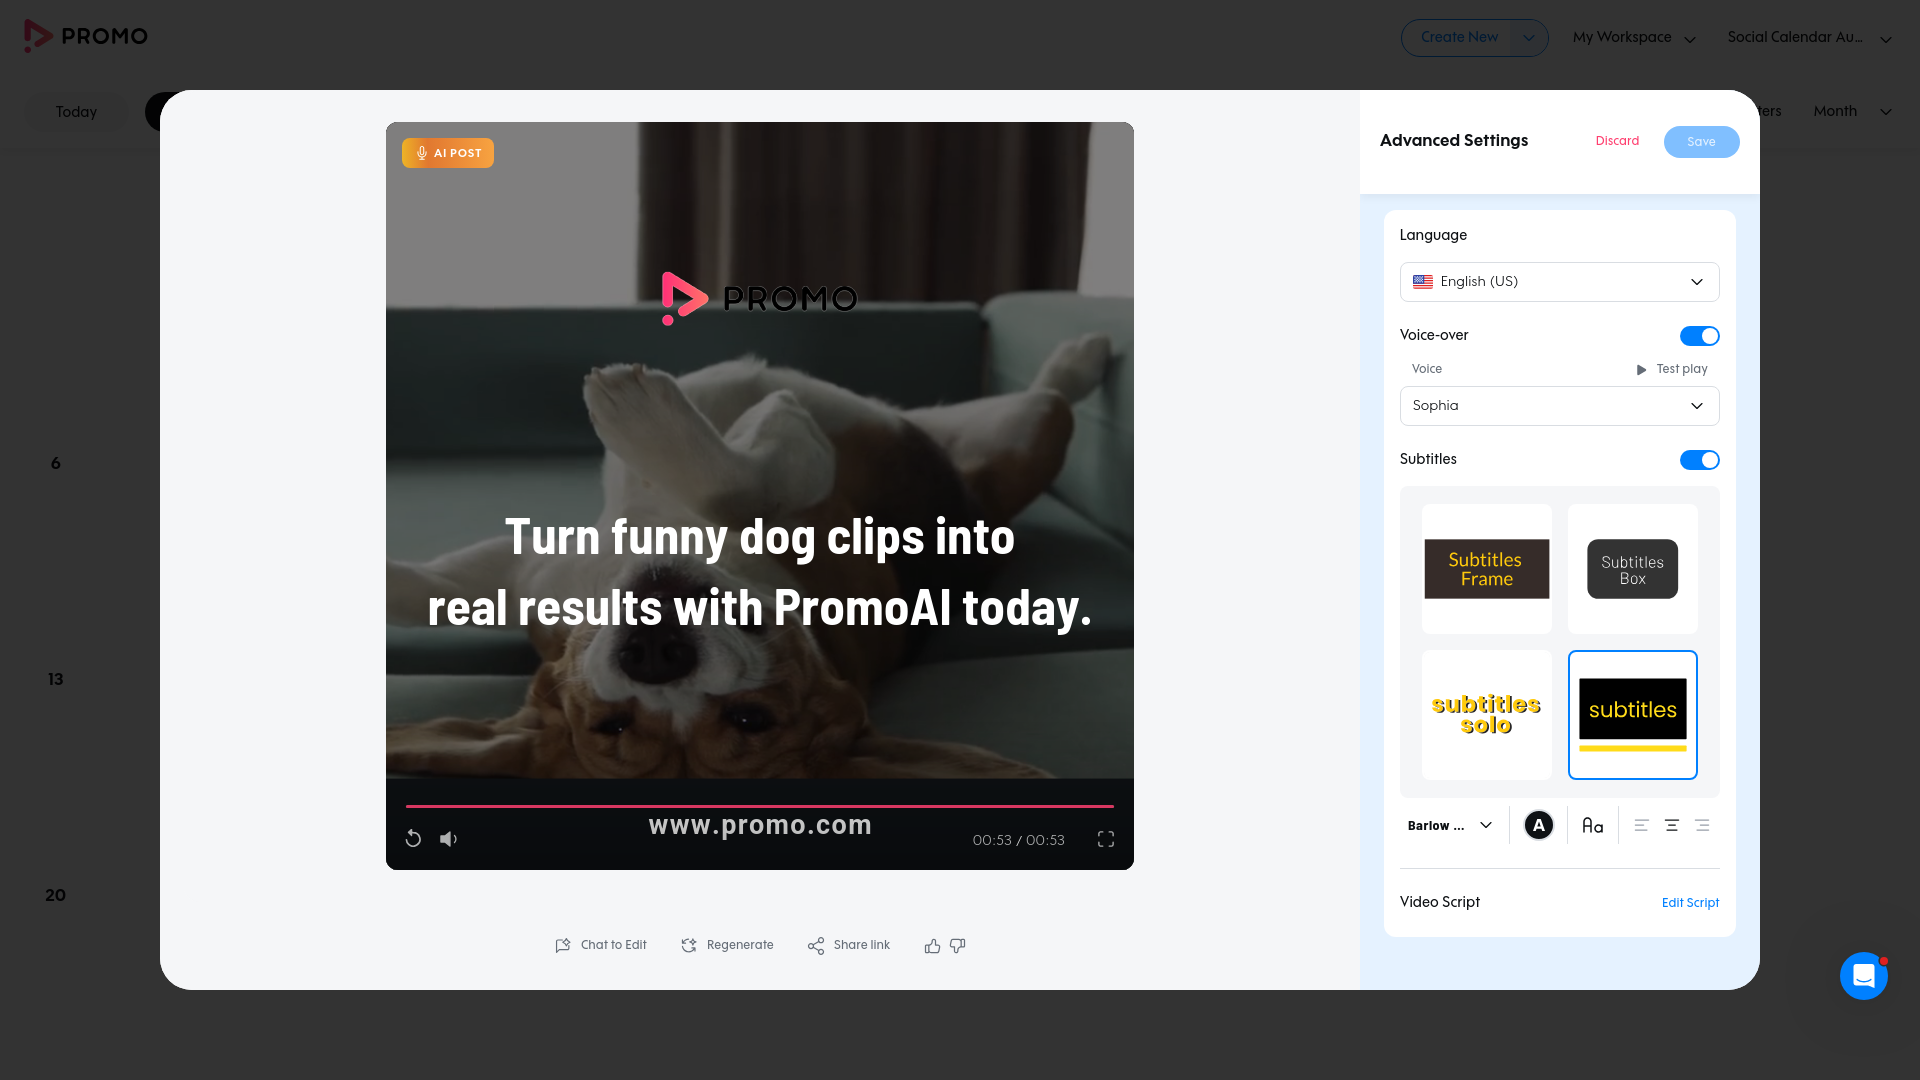Open text case Aa option
The image size is (1920, 1080).
pos(1592,825)
